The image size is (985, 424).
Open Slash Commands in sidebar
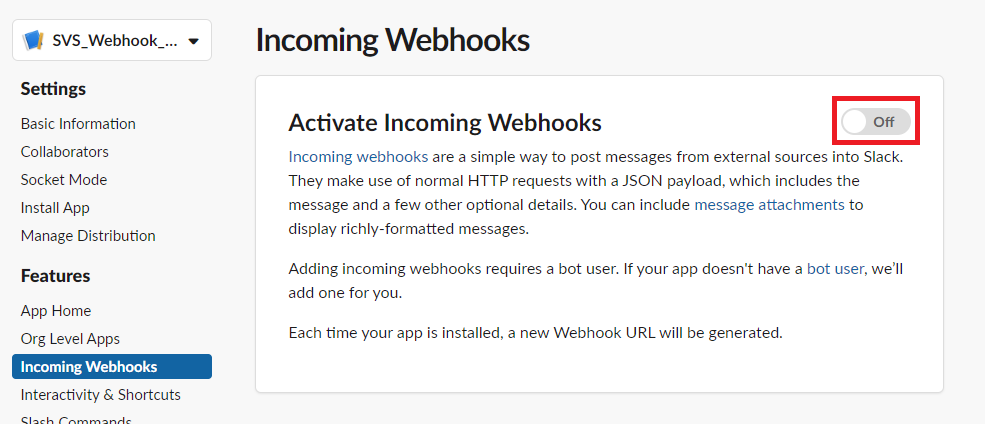[76, 420]
